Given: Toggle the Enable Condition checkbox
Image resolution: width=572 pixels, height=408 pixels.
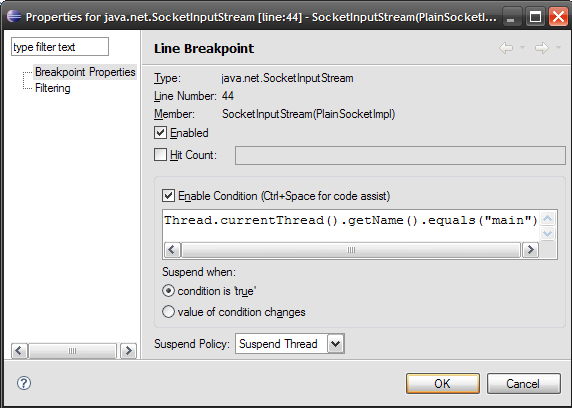Looking at the screenshot, I should tap(169, 196).
